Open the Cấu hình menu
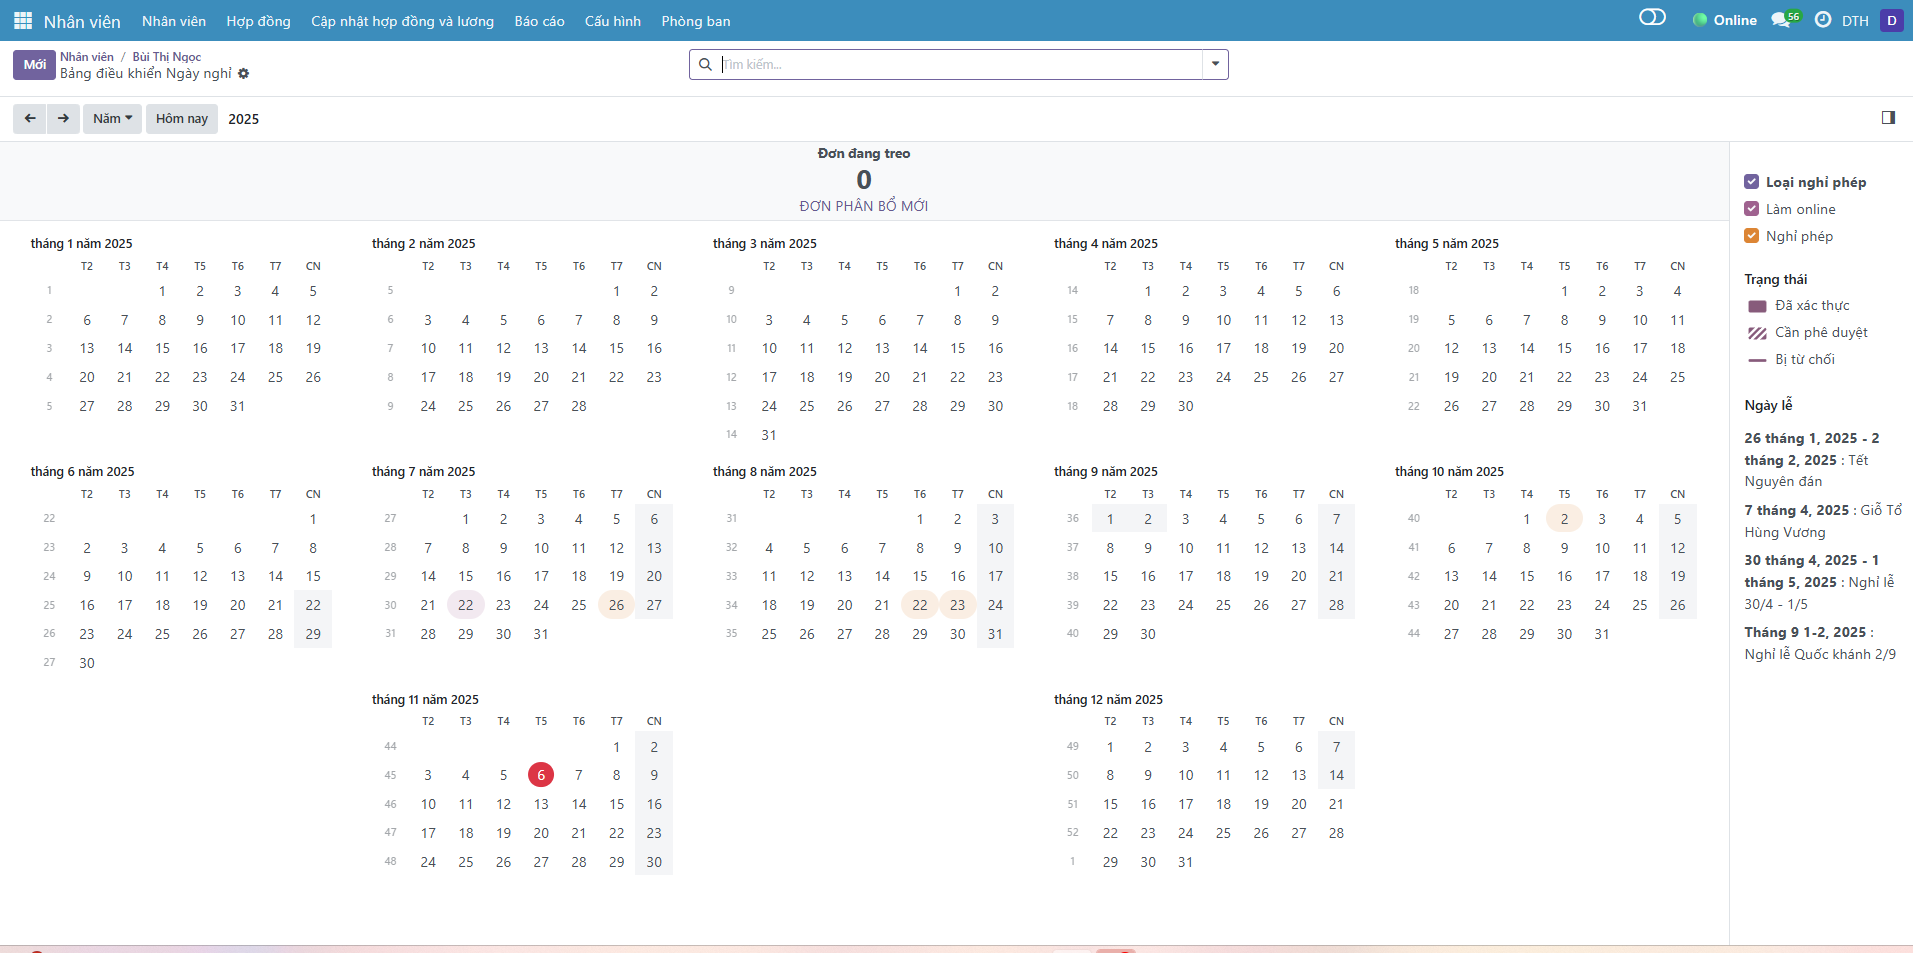This screenshot has width=1913, height=953. click(612, 21)
